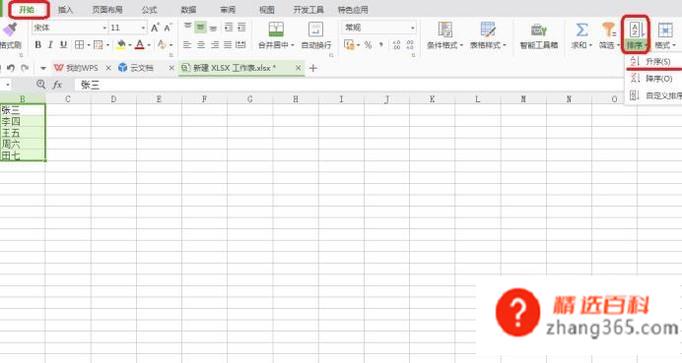This screenshot has width=682, height=363.
Task: Select the cell containing 李四
Action: pos(23,121)
